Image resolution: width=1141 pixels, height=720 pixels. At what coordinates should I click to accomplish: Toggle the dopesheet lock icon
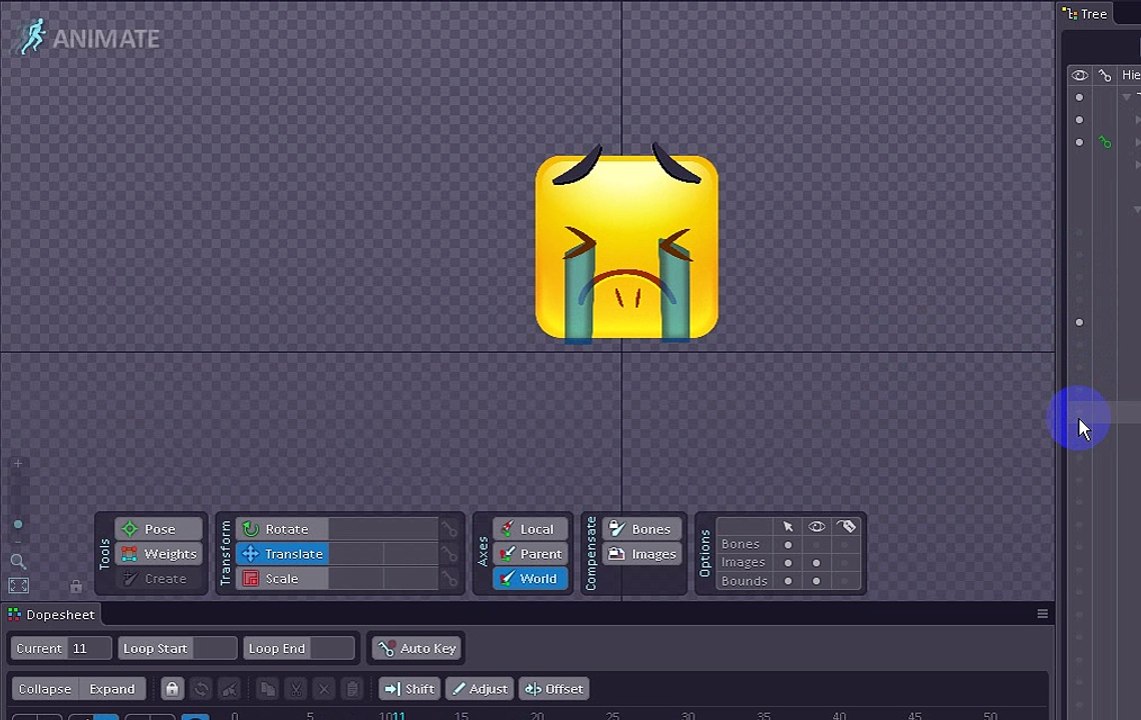[172, 689]
